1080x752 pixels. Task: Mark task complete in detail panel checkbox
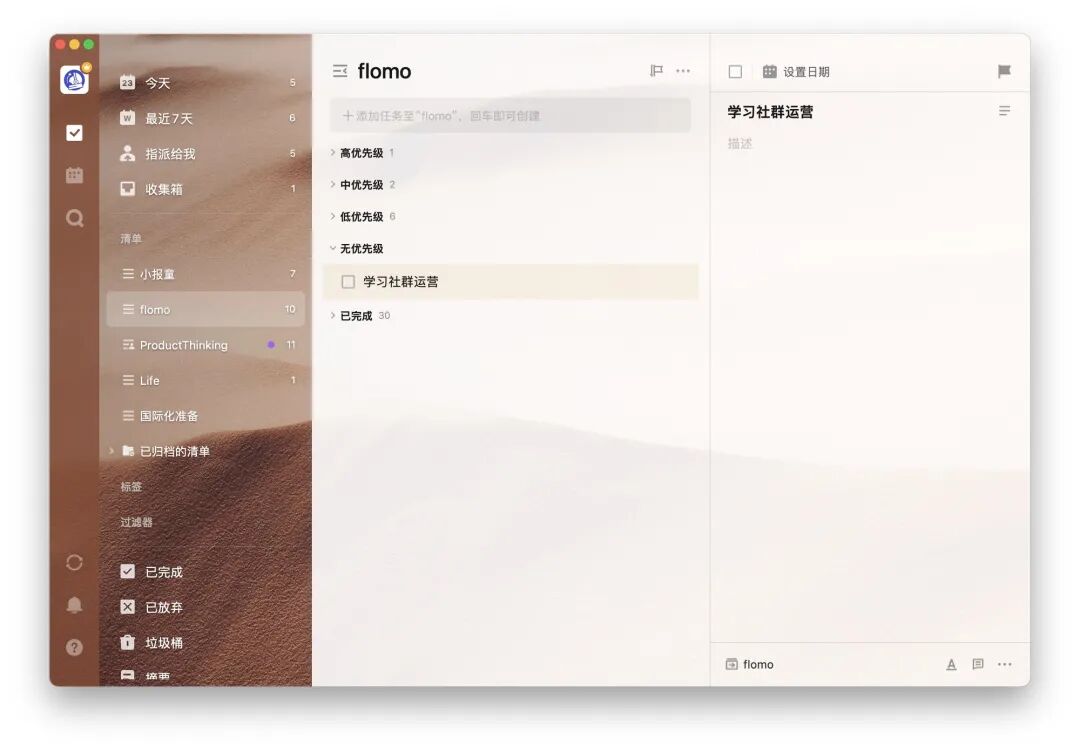click(x=736, y=72)
